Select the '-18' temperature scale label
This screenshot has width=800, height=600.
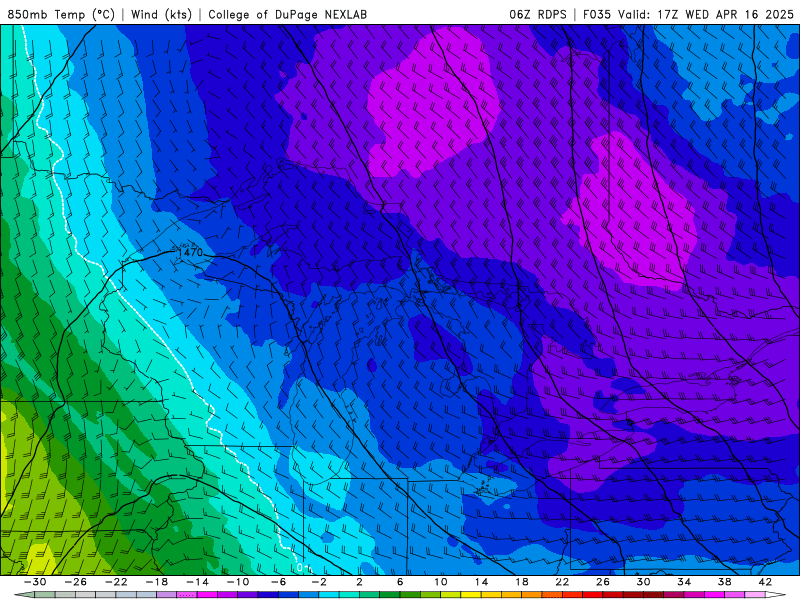point(157,582)
